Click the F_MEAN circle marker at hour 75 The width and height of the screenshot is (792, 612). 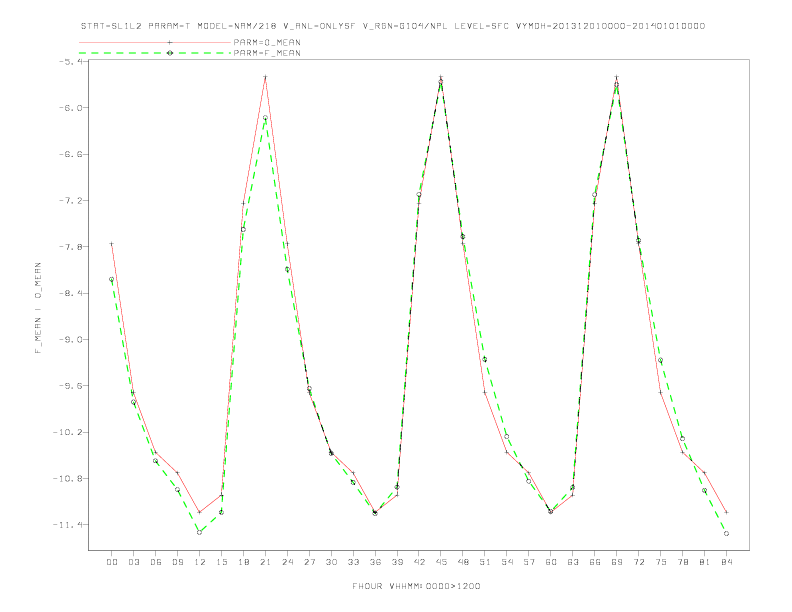[x=661, y=360]
